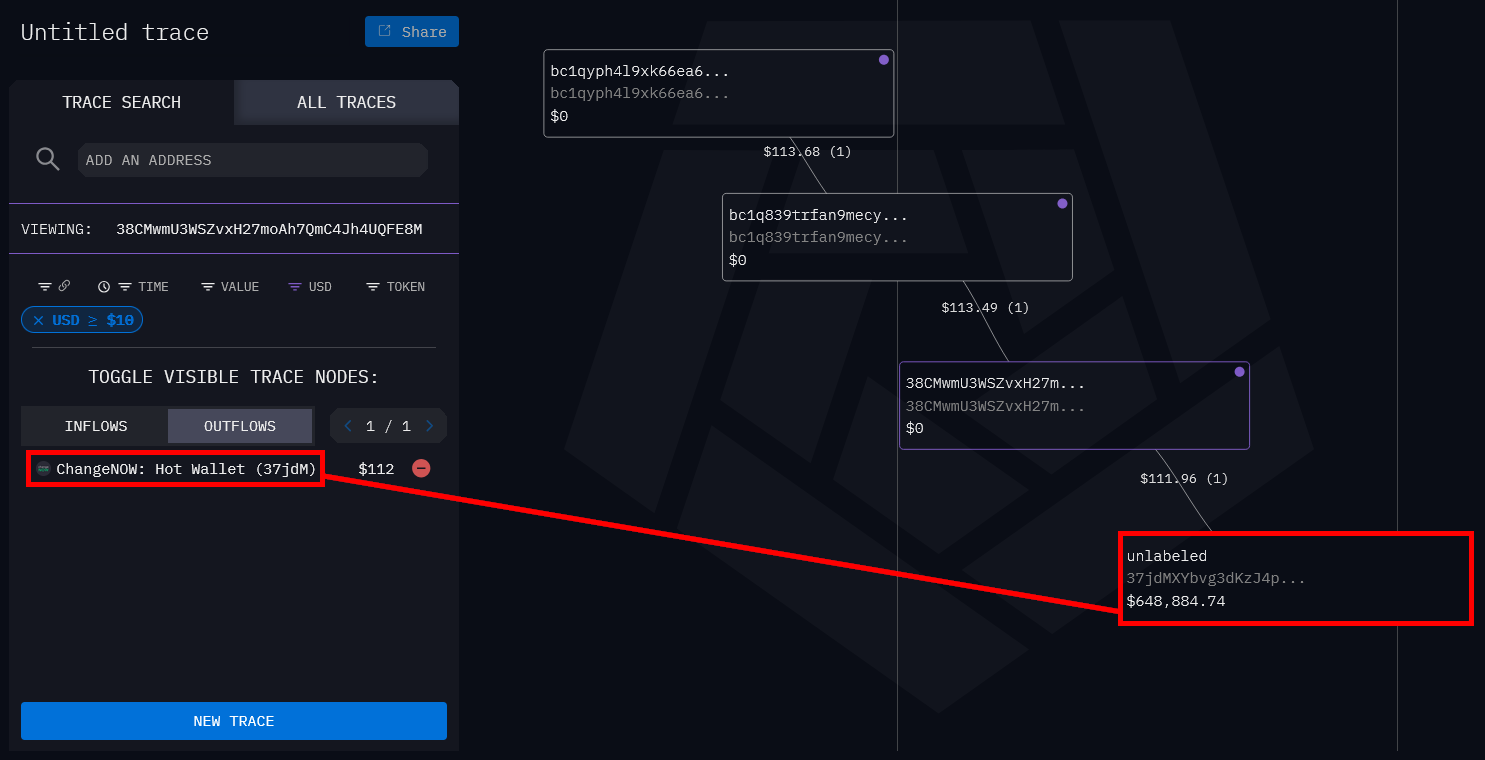Open the VALUE filter

(x=230, y=287)
